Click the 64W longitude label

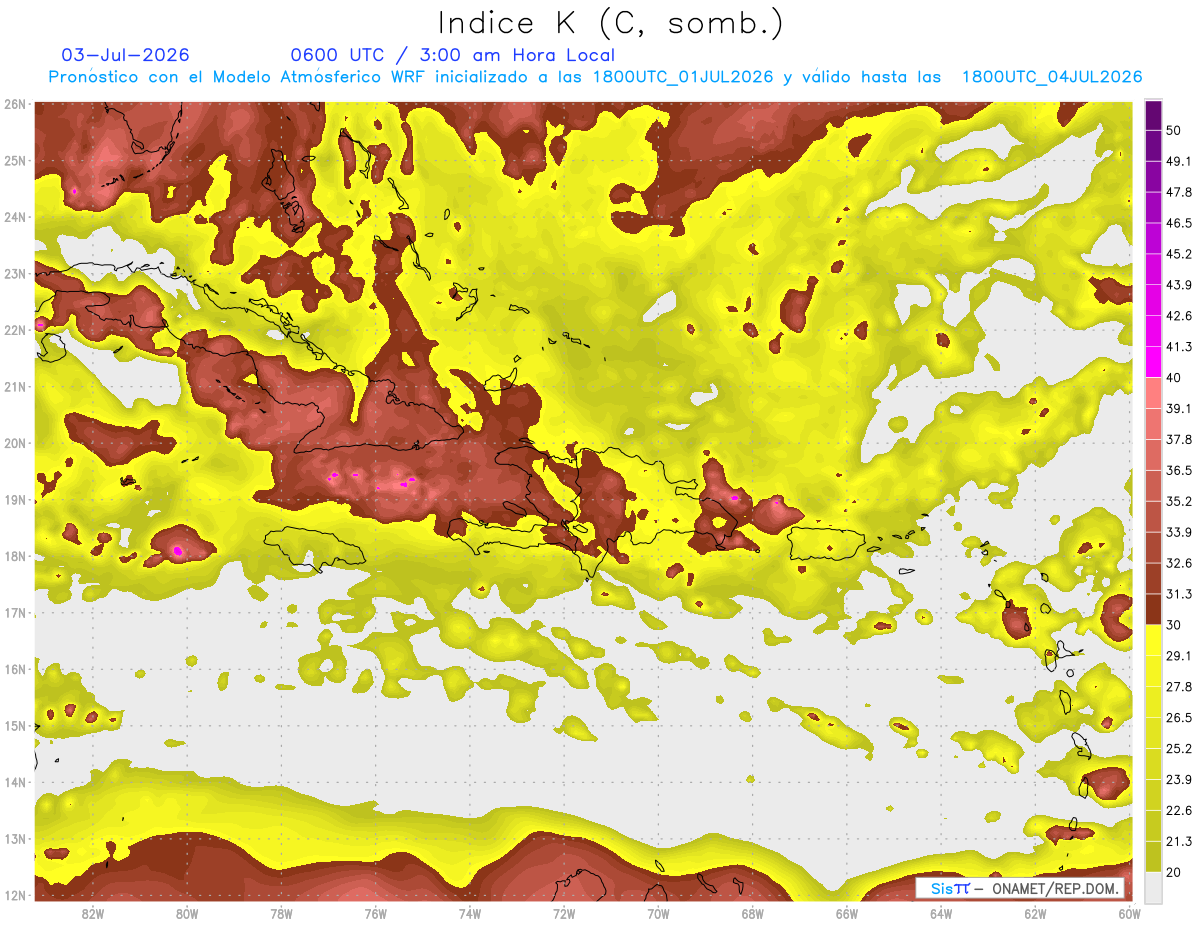point(941,913)
